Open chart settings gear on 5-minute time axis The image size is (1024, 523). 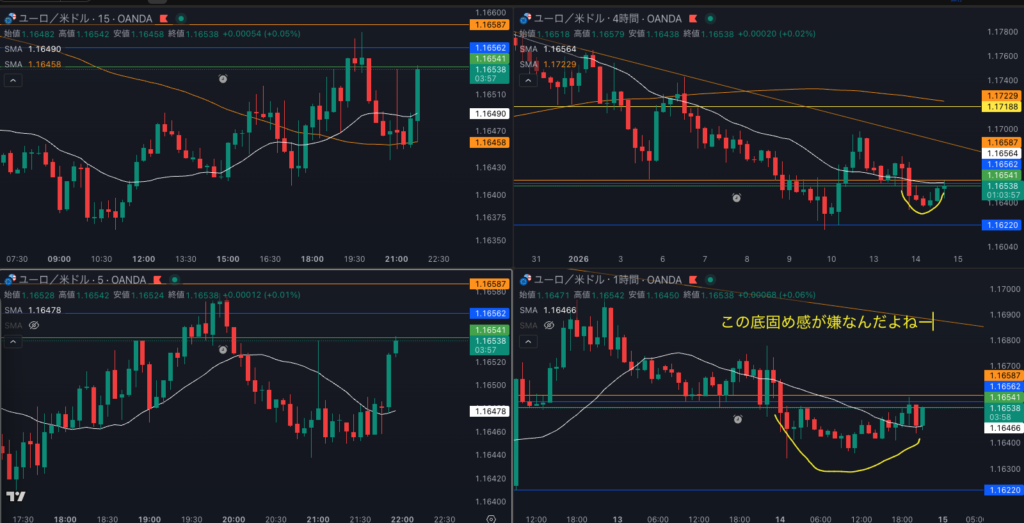click(491, 519)
